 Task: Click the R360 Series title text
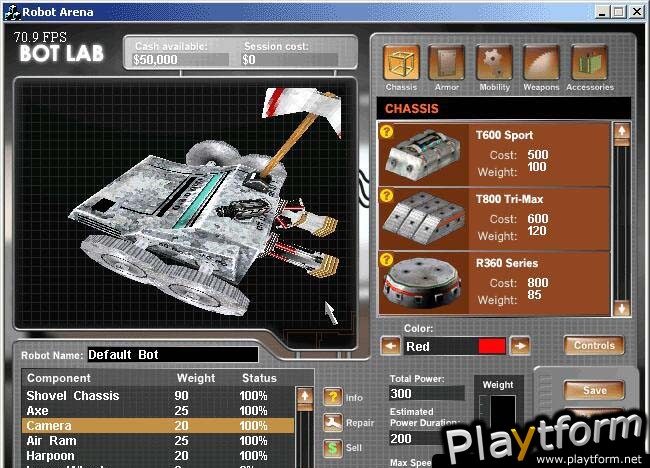click(507, 263)
